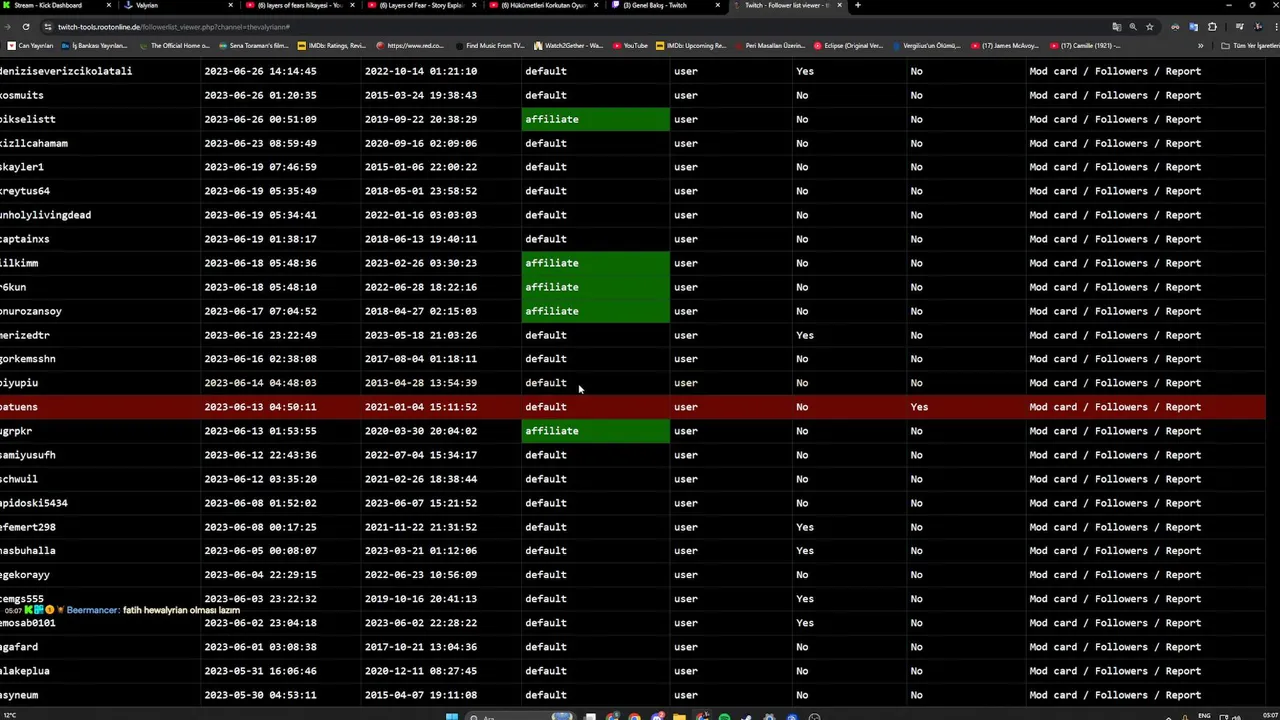Open Report for egekorayy

(x=1182, y=575)
